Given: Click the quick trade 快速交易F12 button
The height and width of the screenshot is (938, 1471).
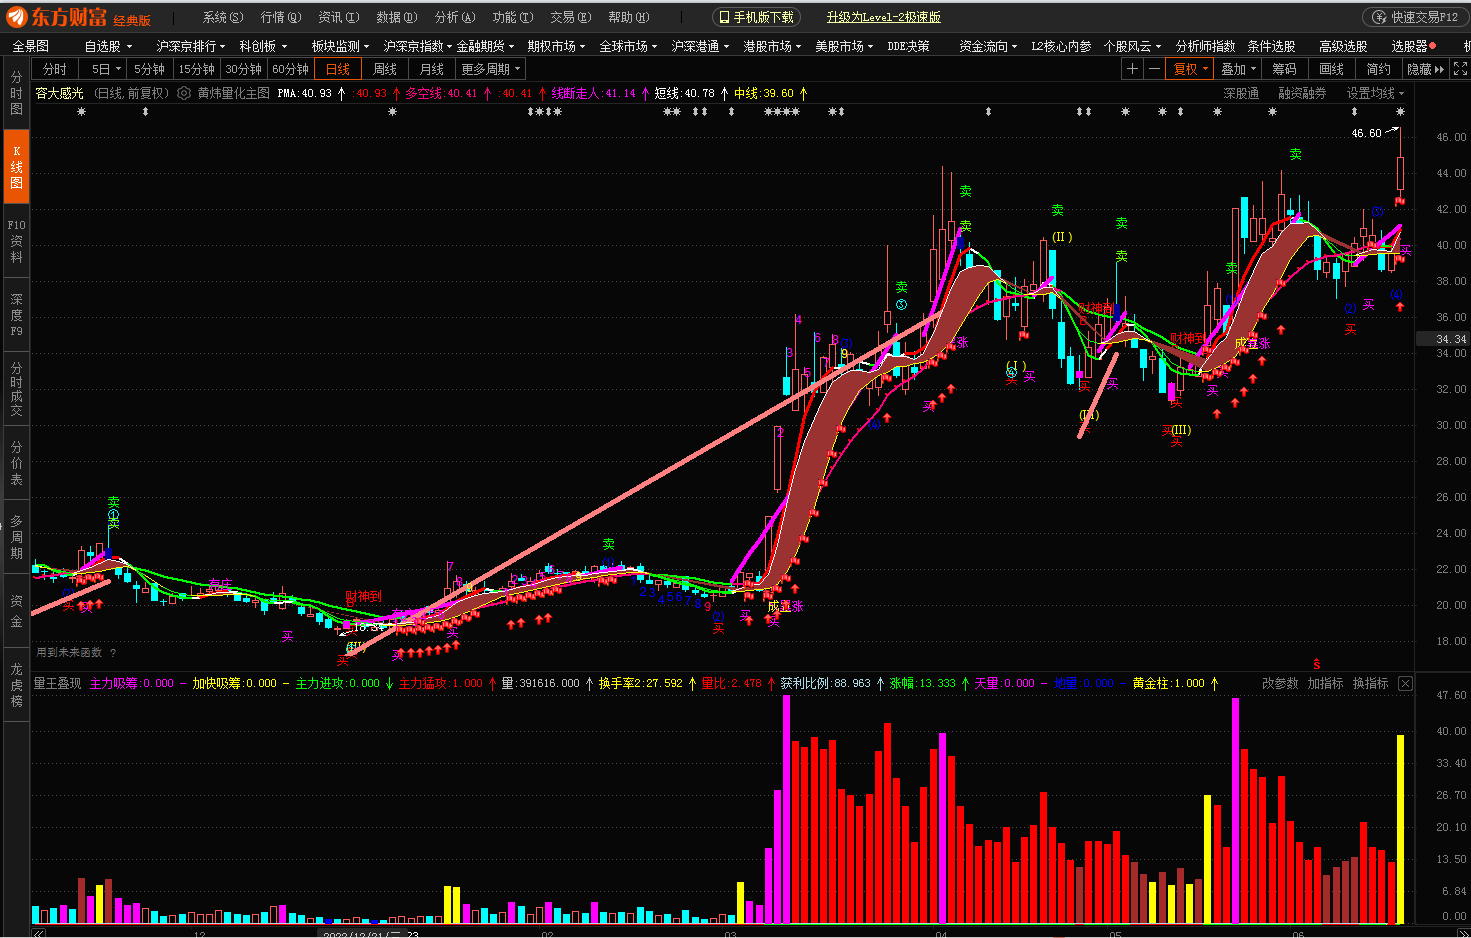Looking at the screenshot, I should (1416, 17).
